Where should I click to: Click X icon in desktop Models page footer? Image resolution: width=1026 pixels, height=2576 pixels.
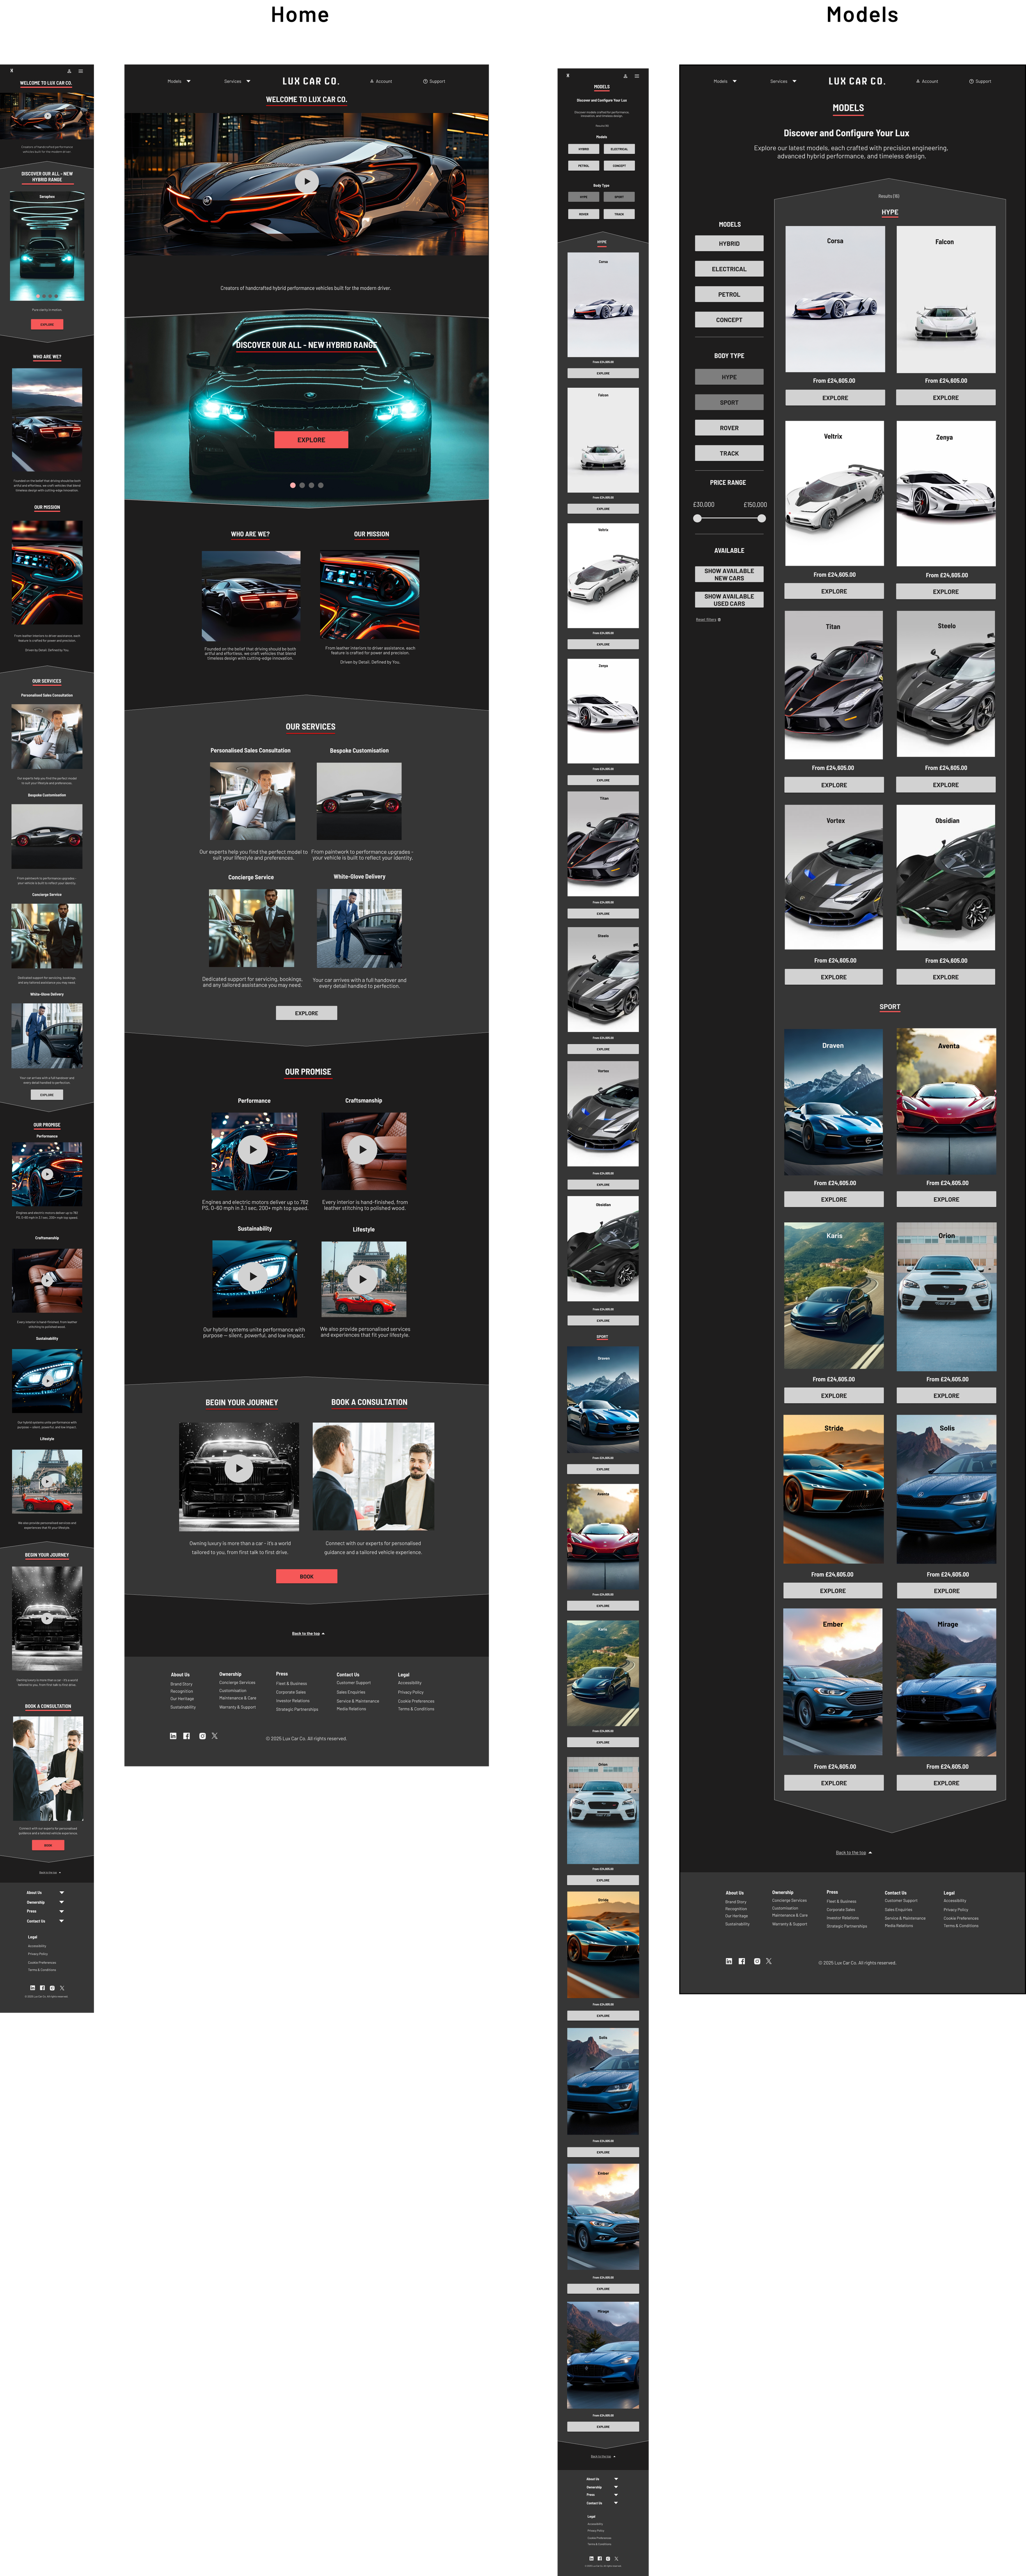tap(769, 1961)
